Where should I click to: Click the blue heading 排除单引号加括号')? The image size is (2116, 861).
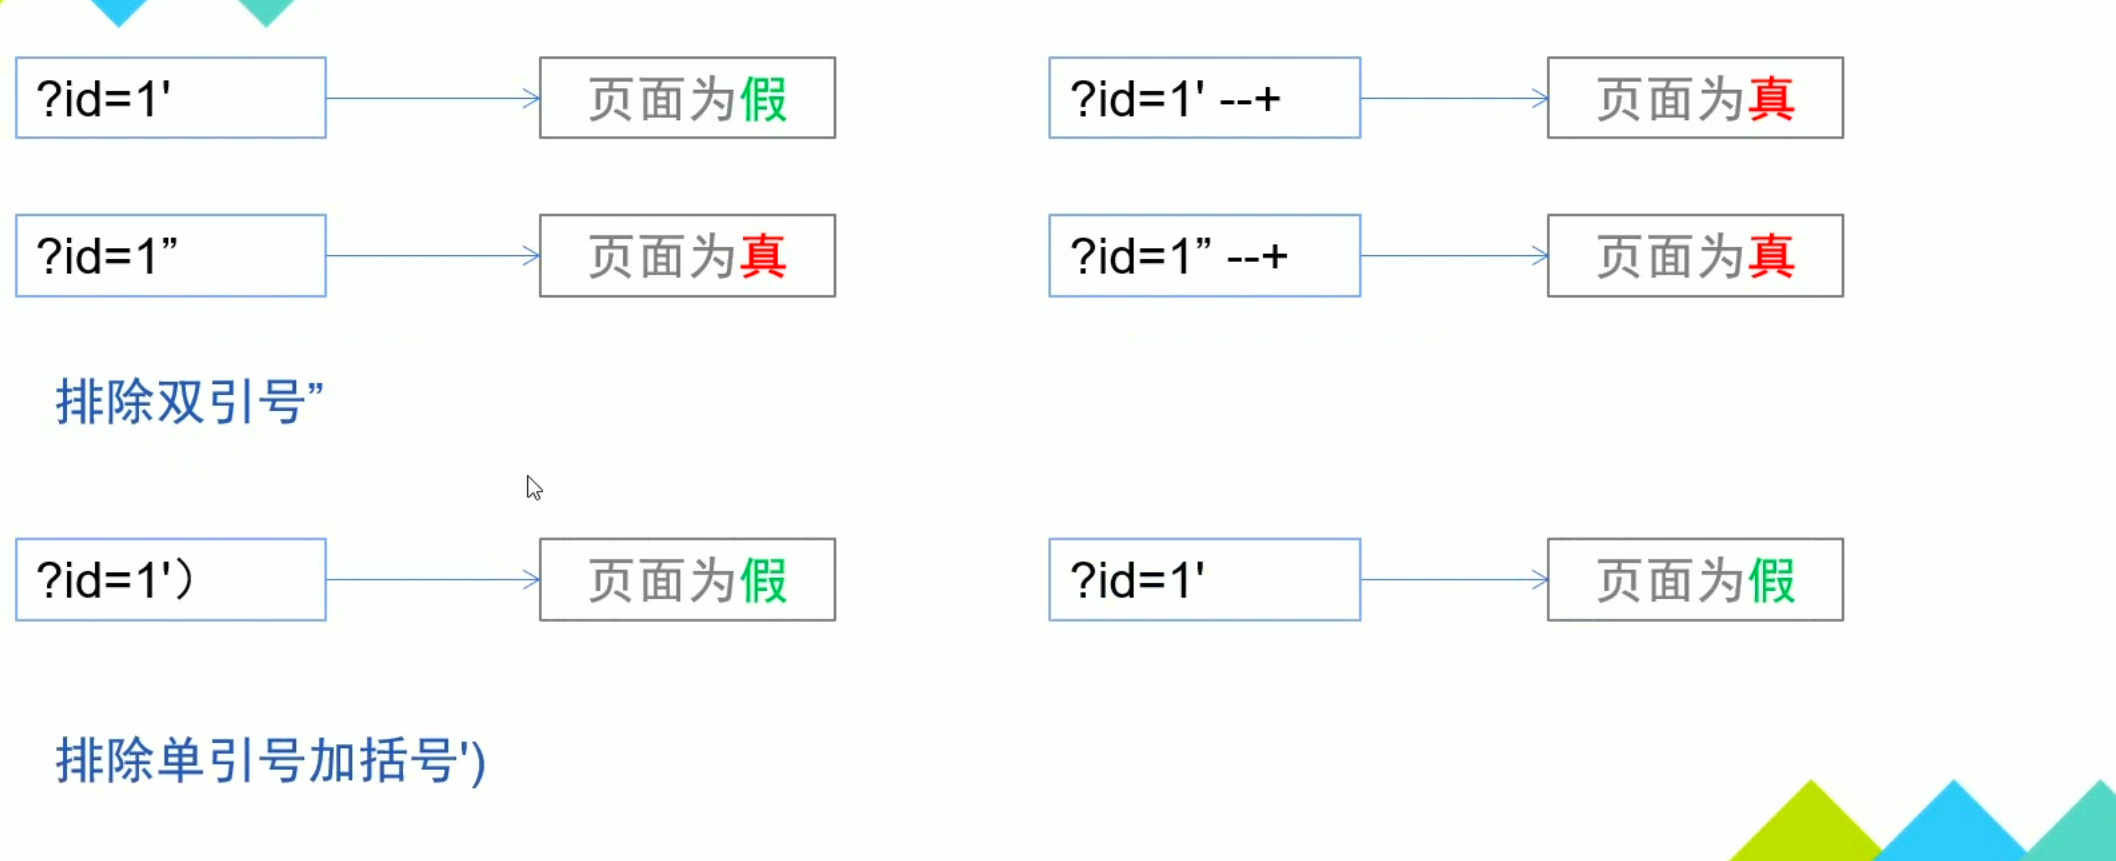point(270,761)
